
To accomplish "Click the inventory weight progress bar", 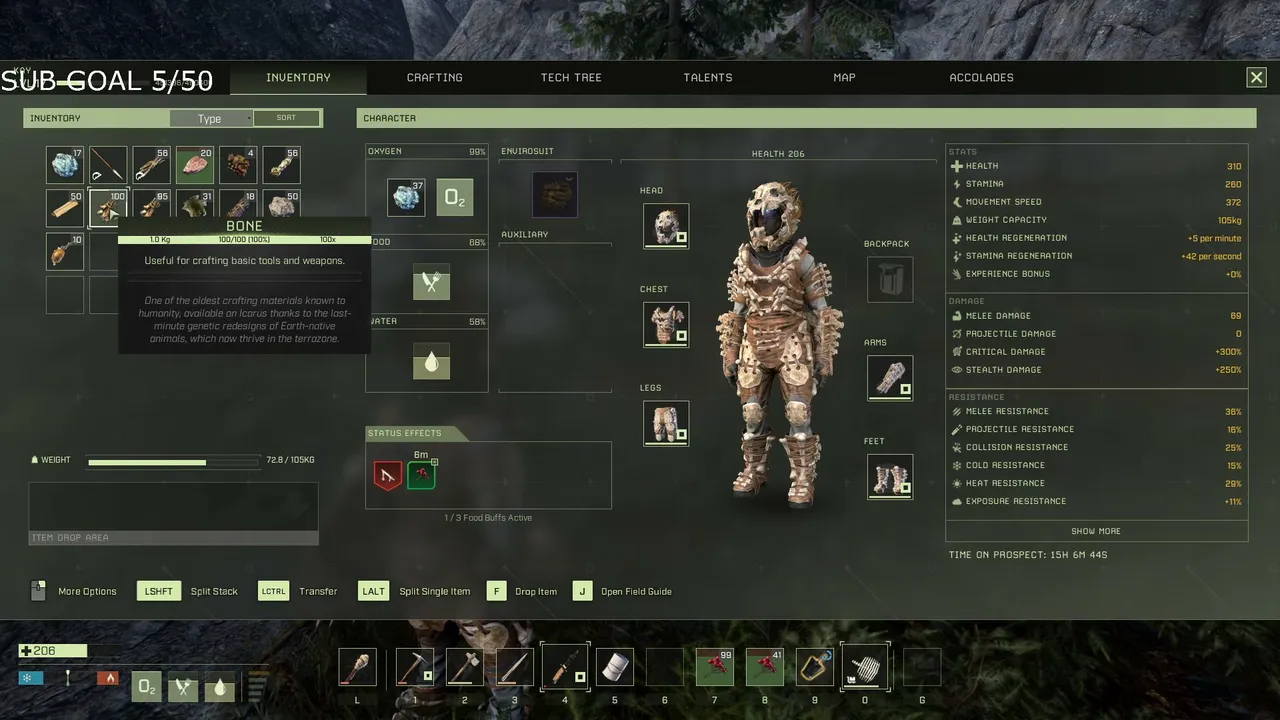I will coord(173,462).
